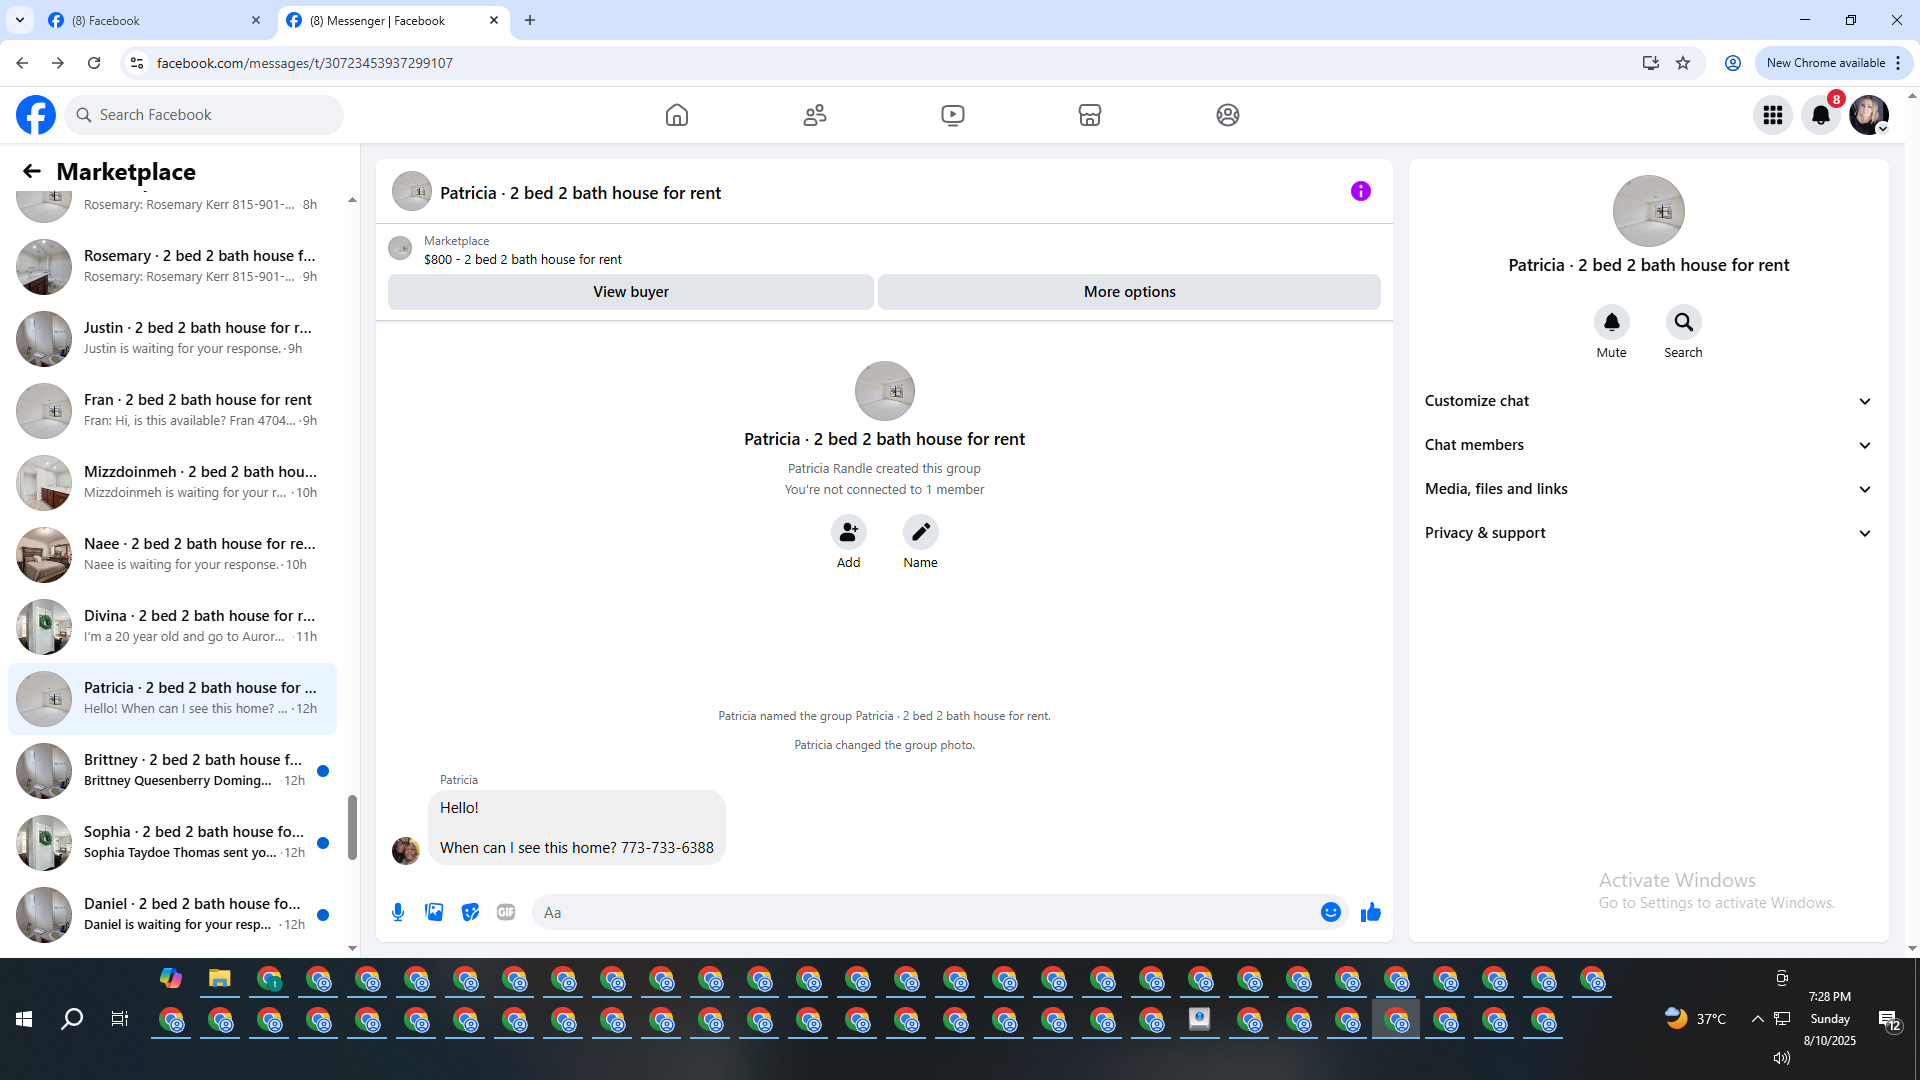Open the Windows Start menu
The image size is (1920, 1080).
24,1019
